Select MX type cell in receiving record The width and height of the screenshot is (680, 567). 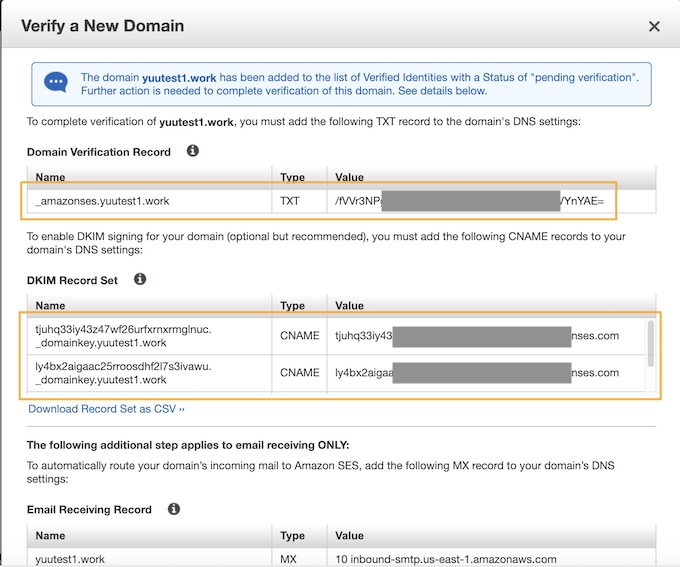pos(288,559)
